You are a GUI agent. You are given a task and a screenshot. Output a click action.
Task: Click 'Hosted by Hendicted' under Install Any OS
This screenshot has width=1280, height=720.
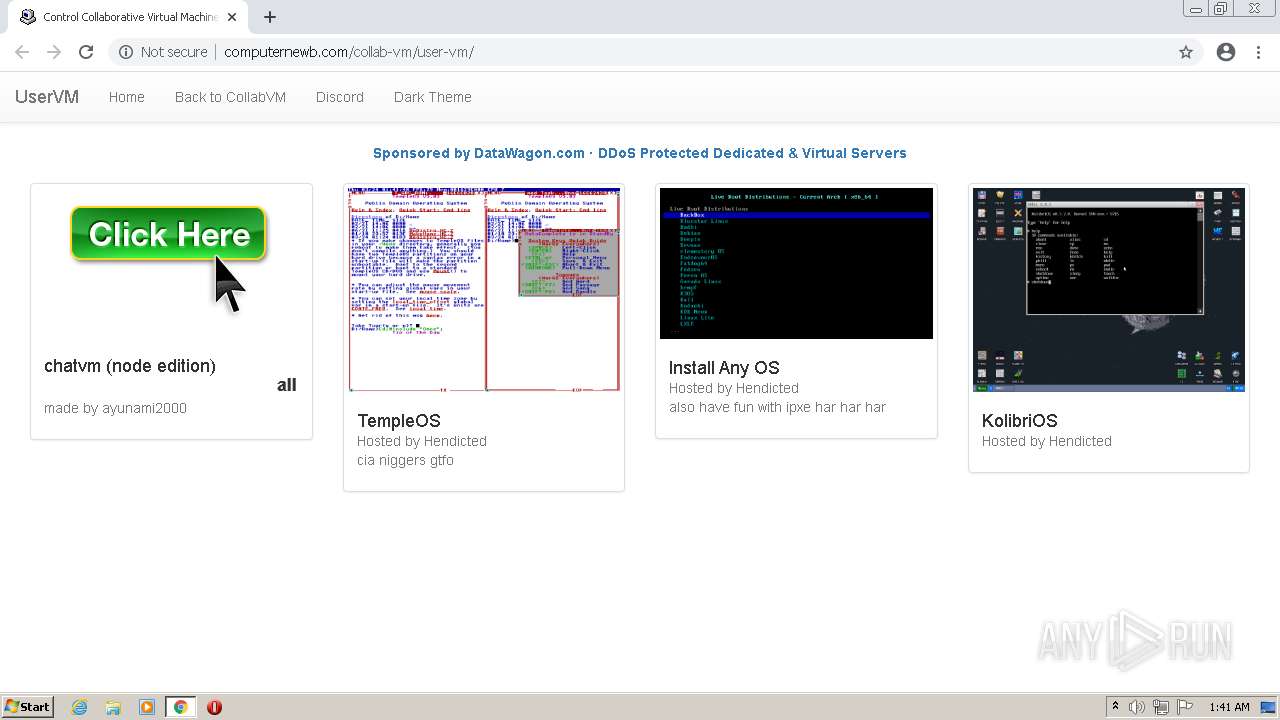tap(734, 388)
